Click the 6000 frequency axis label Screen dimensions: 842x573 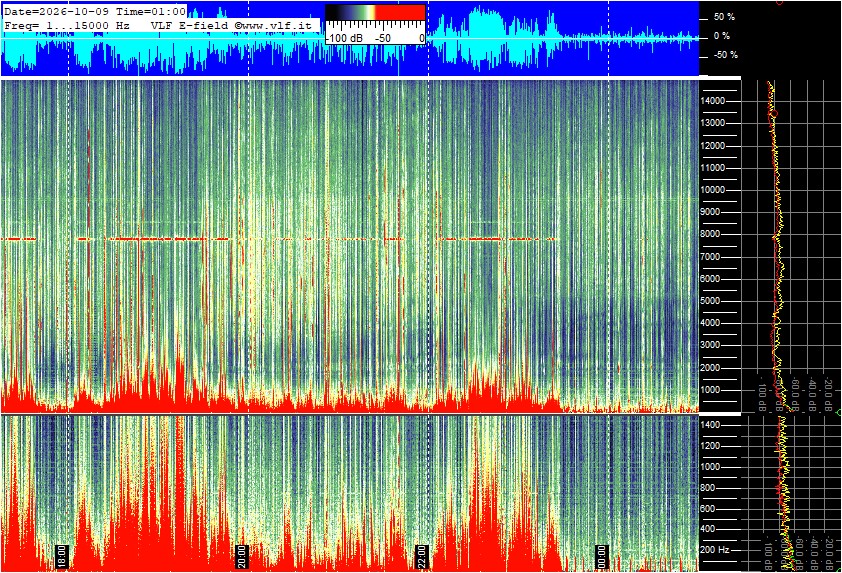coord(711,279)
